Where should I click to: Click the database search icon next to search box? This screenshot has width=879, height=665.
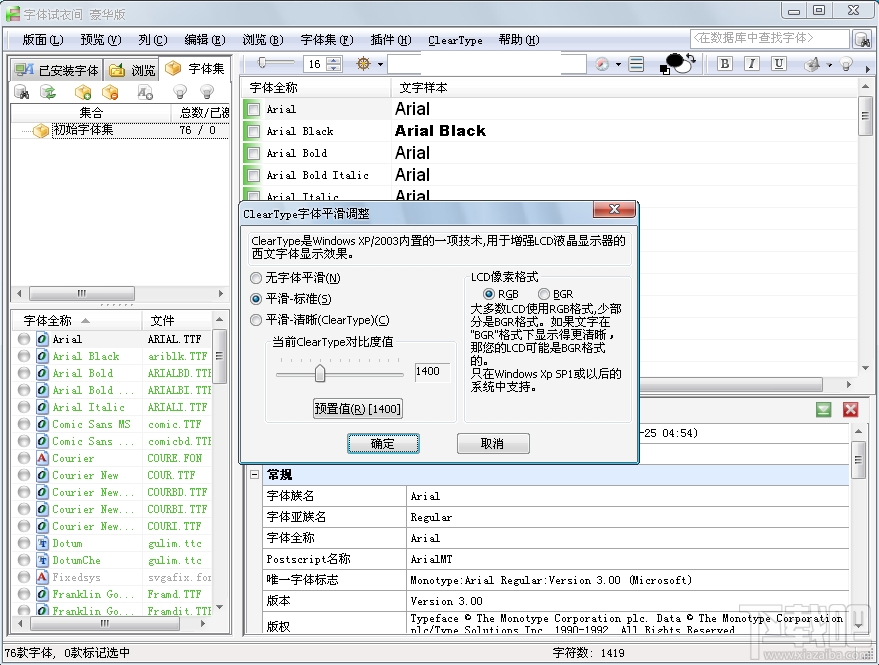point(862,39)
